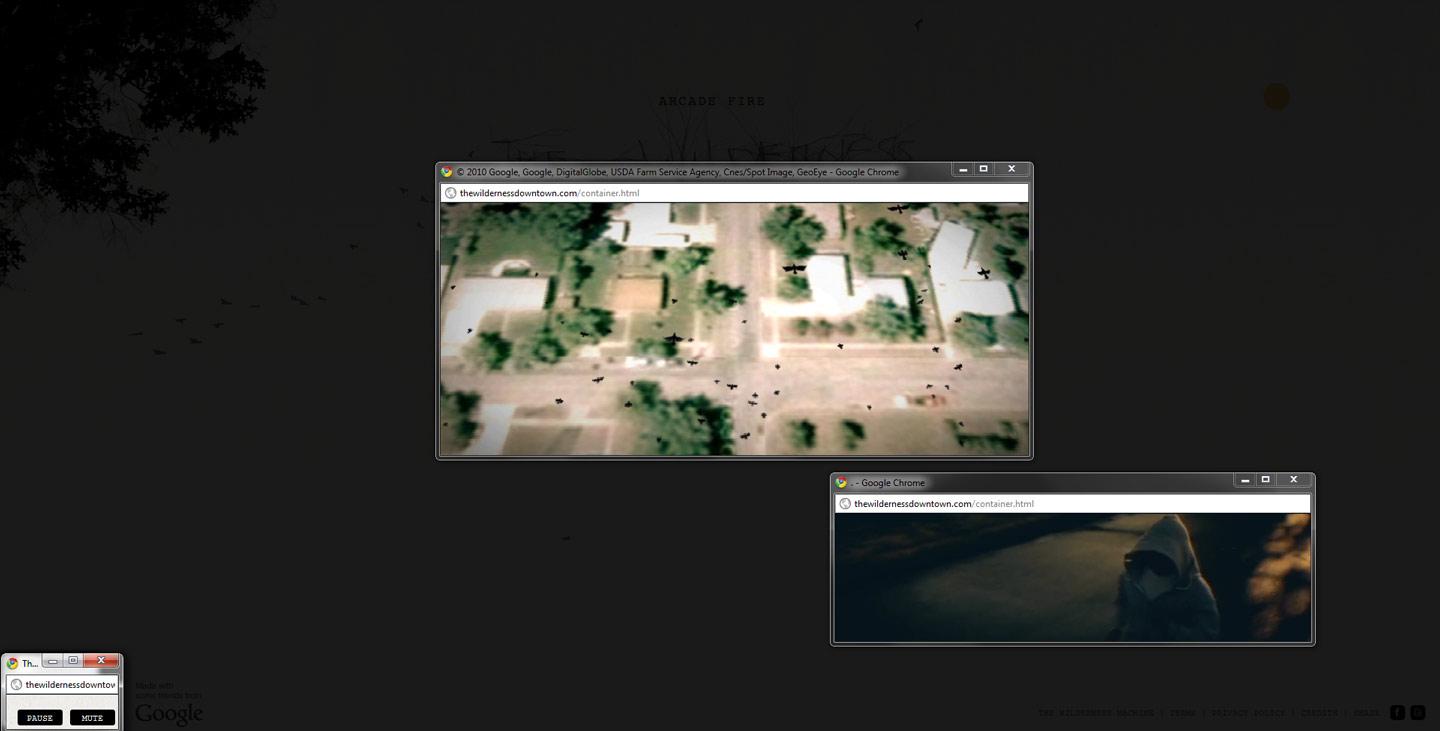Click the address bar in the hooded figure window
This screenshot has width=1440, height=731.
click(1072, 504)
